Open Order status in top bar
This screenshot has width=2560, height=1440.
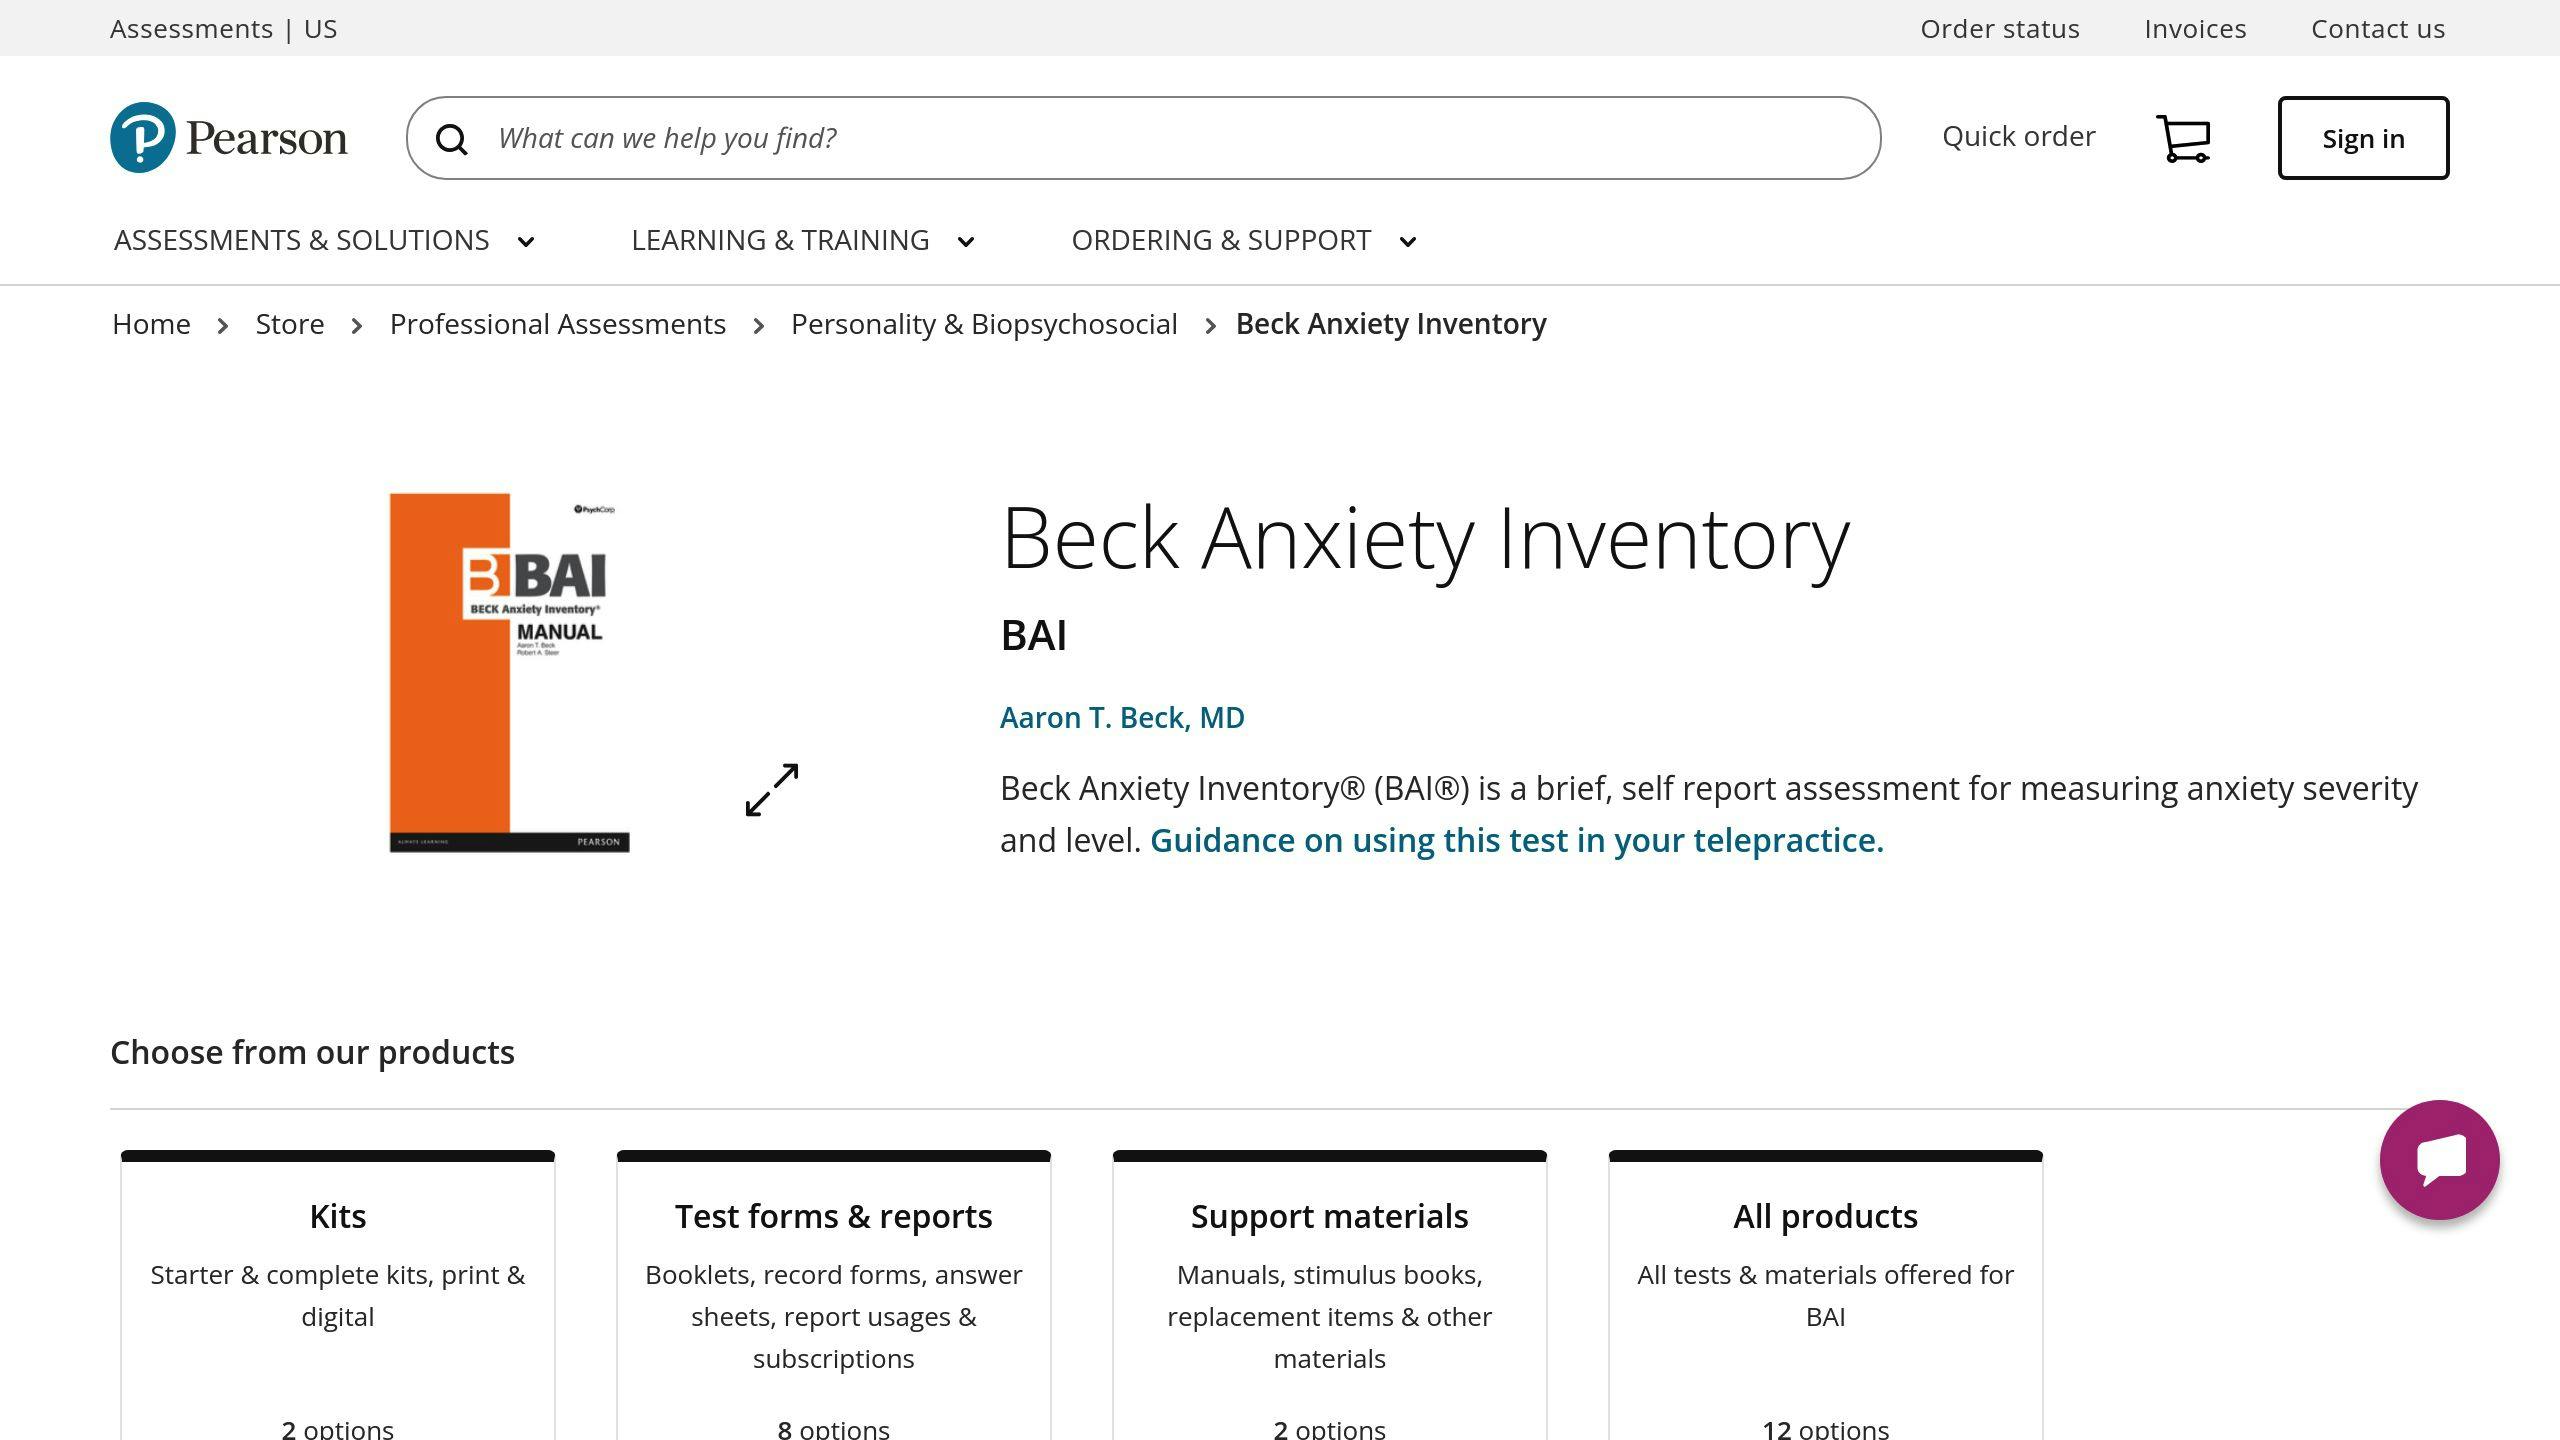click(x=2000, y=28)
